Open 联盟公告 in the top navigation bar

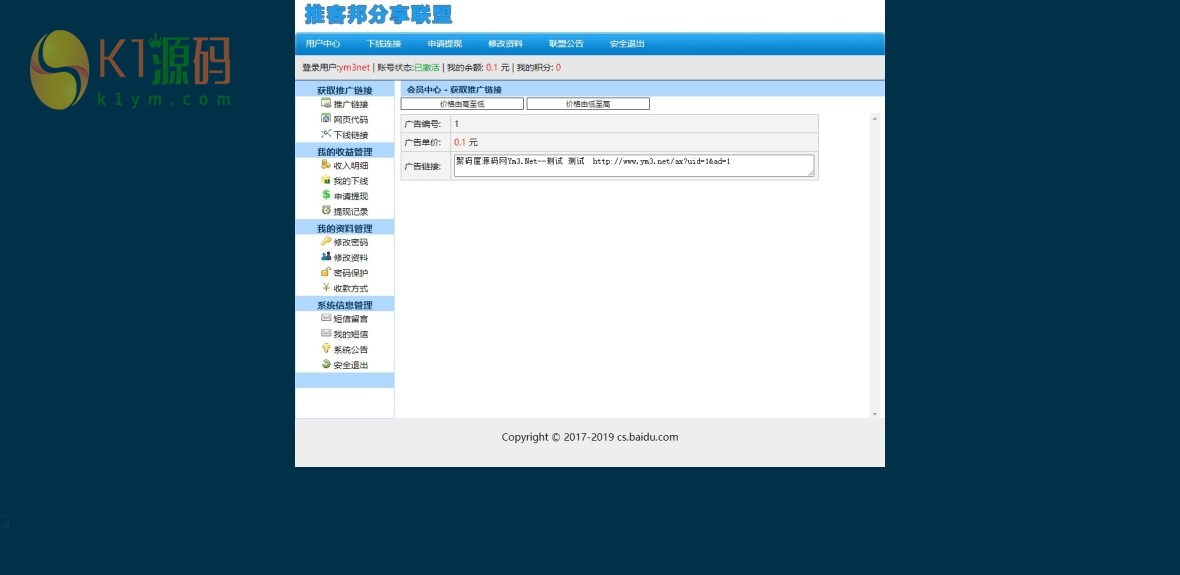point(566,44)
